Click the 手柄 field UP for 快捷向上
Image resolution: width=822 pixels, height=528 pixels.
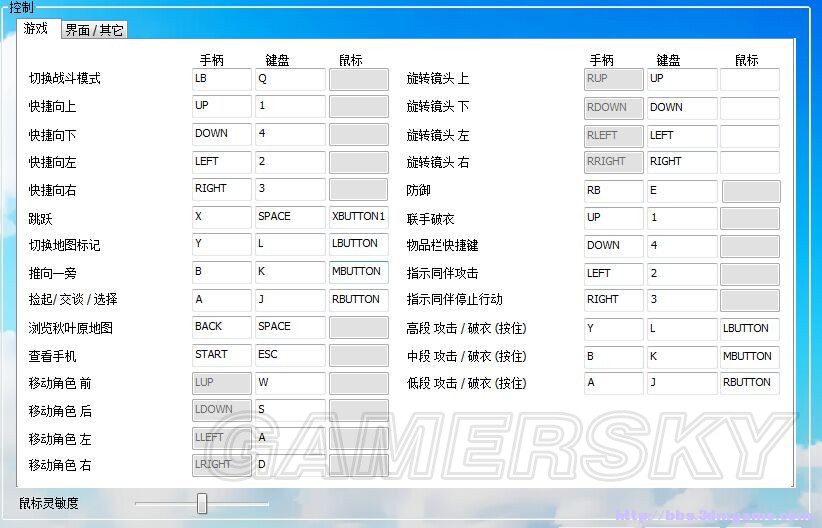222,106
